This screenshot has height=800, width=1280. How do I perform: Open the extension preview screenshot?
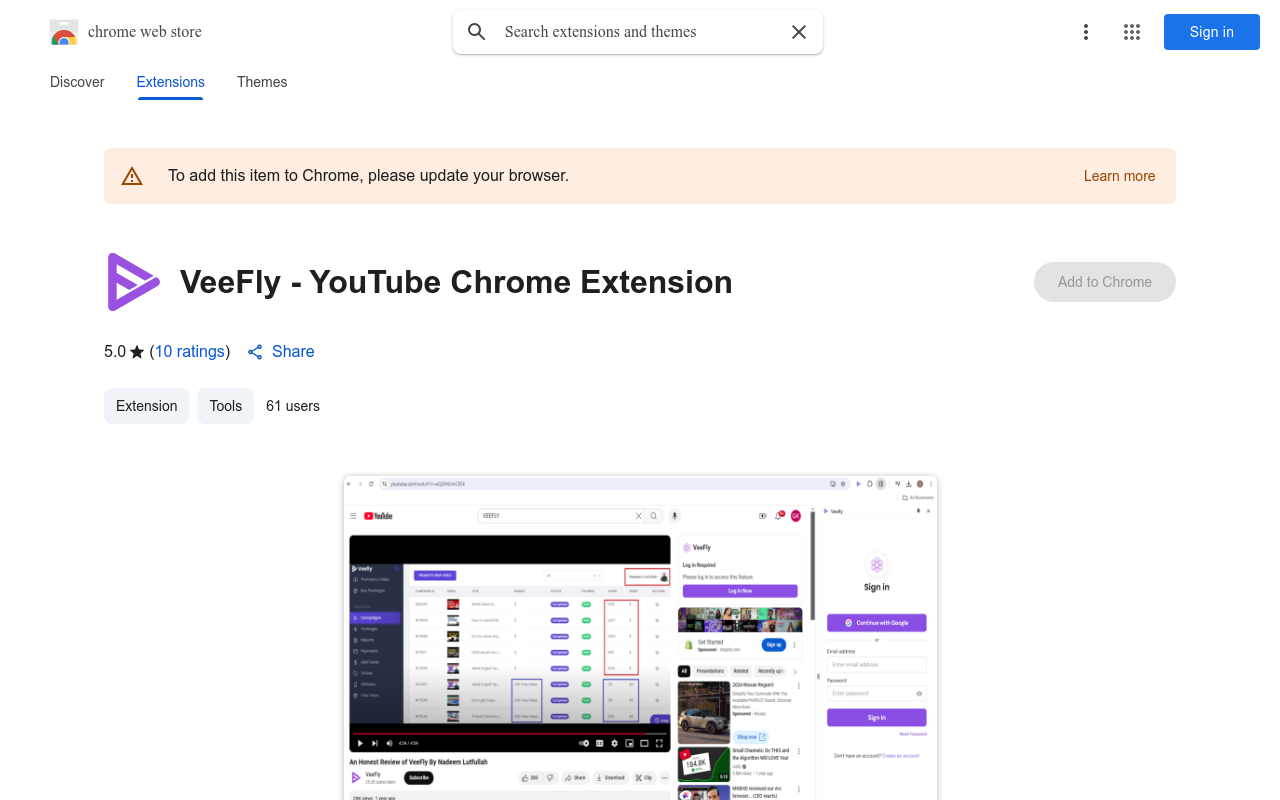coord(640,638)
